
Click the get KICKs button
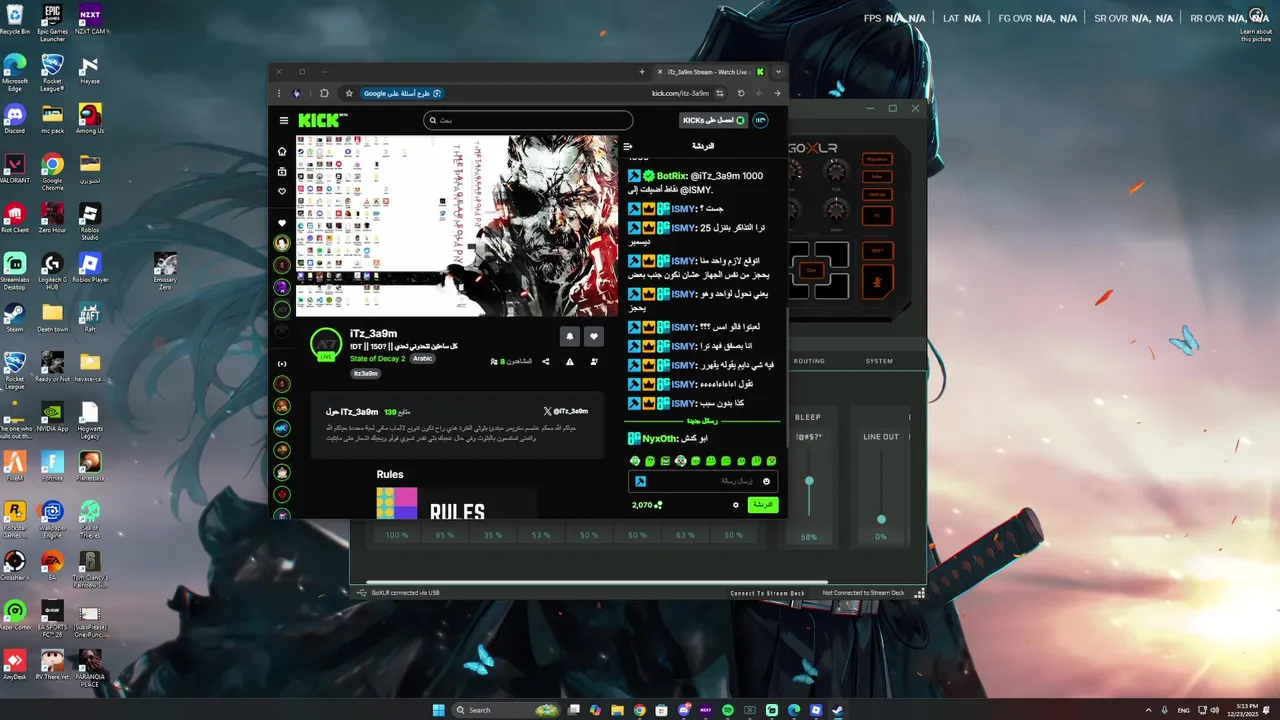tap(714, 120)
